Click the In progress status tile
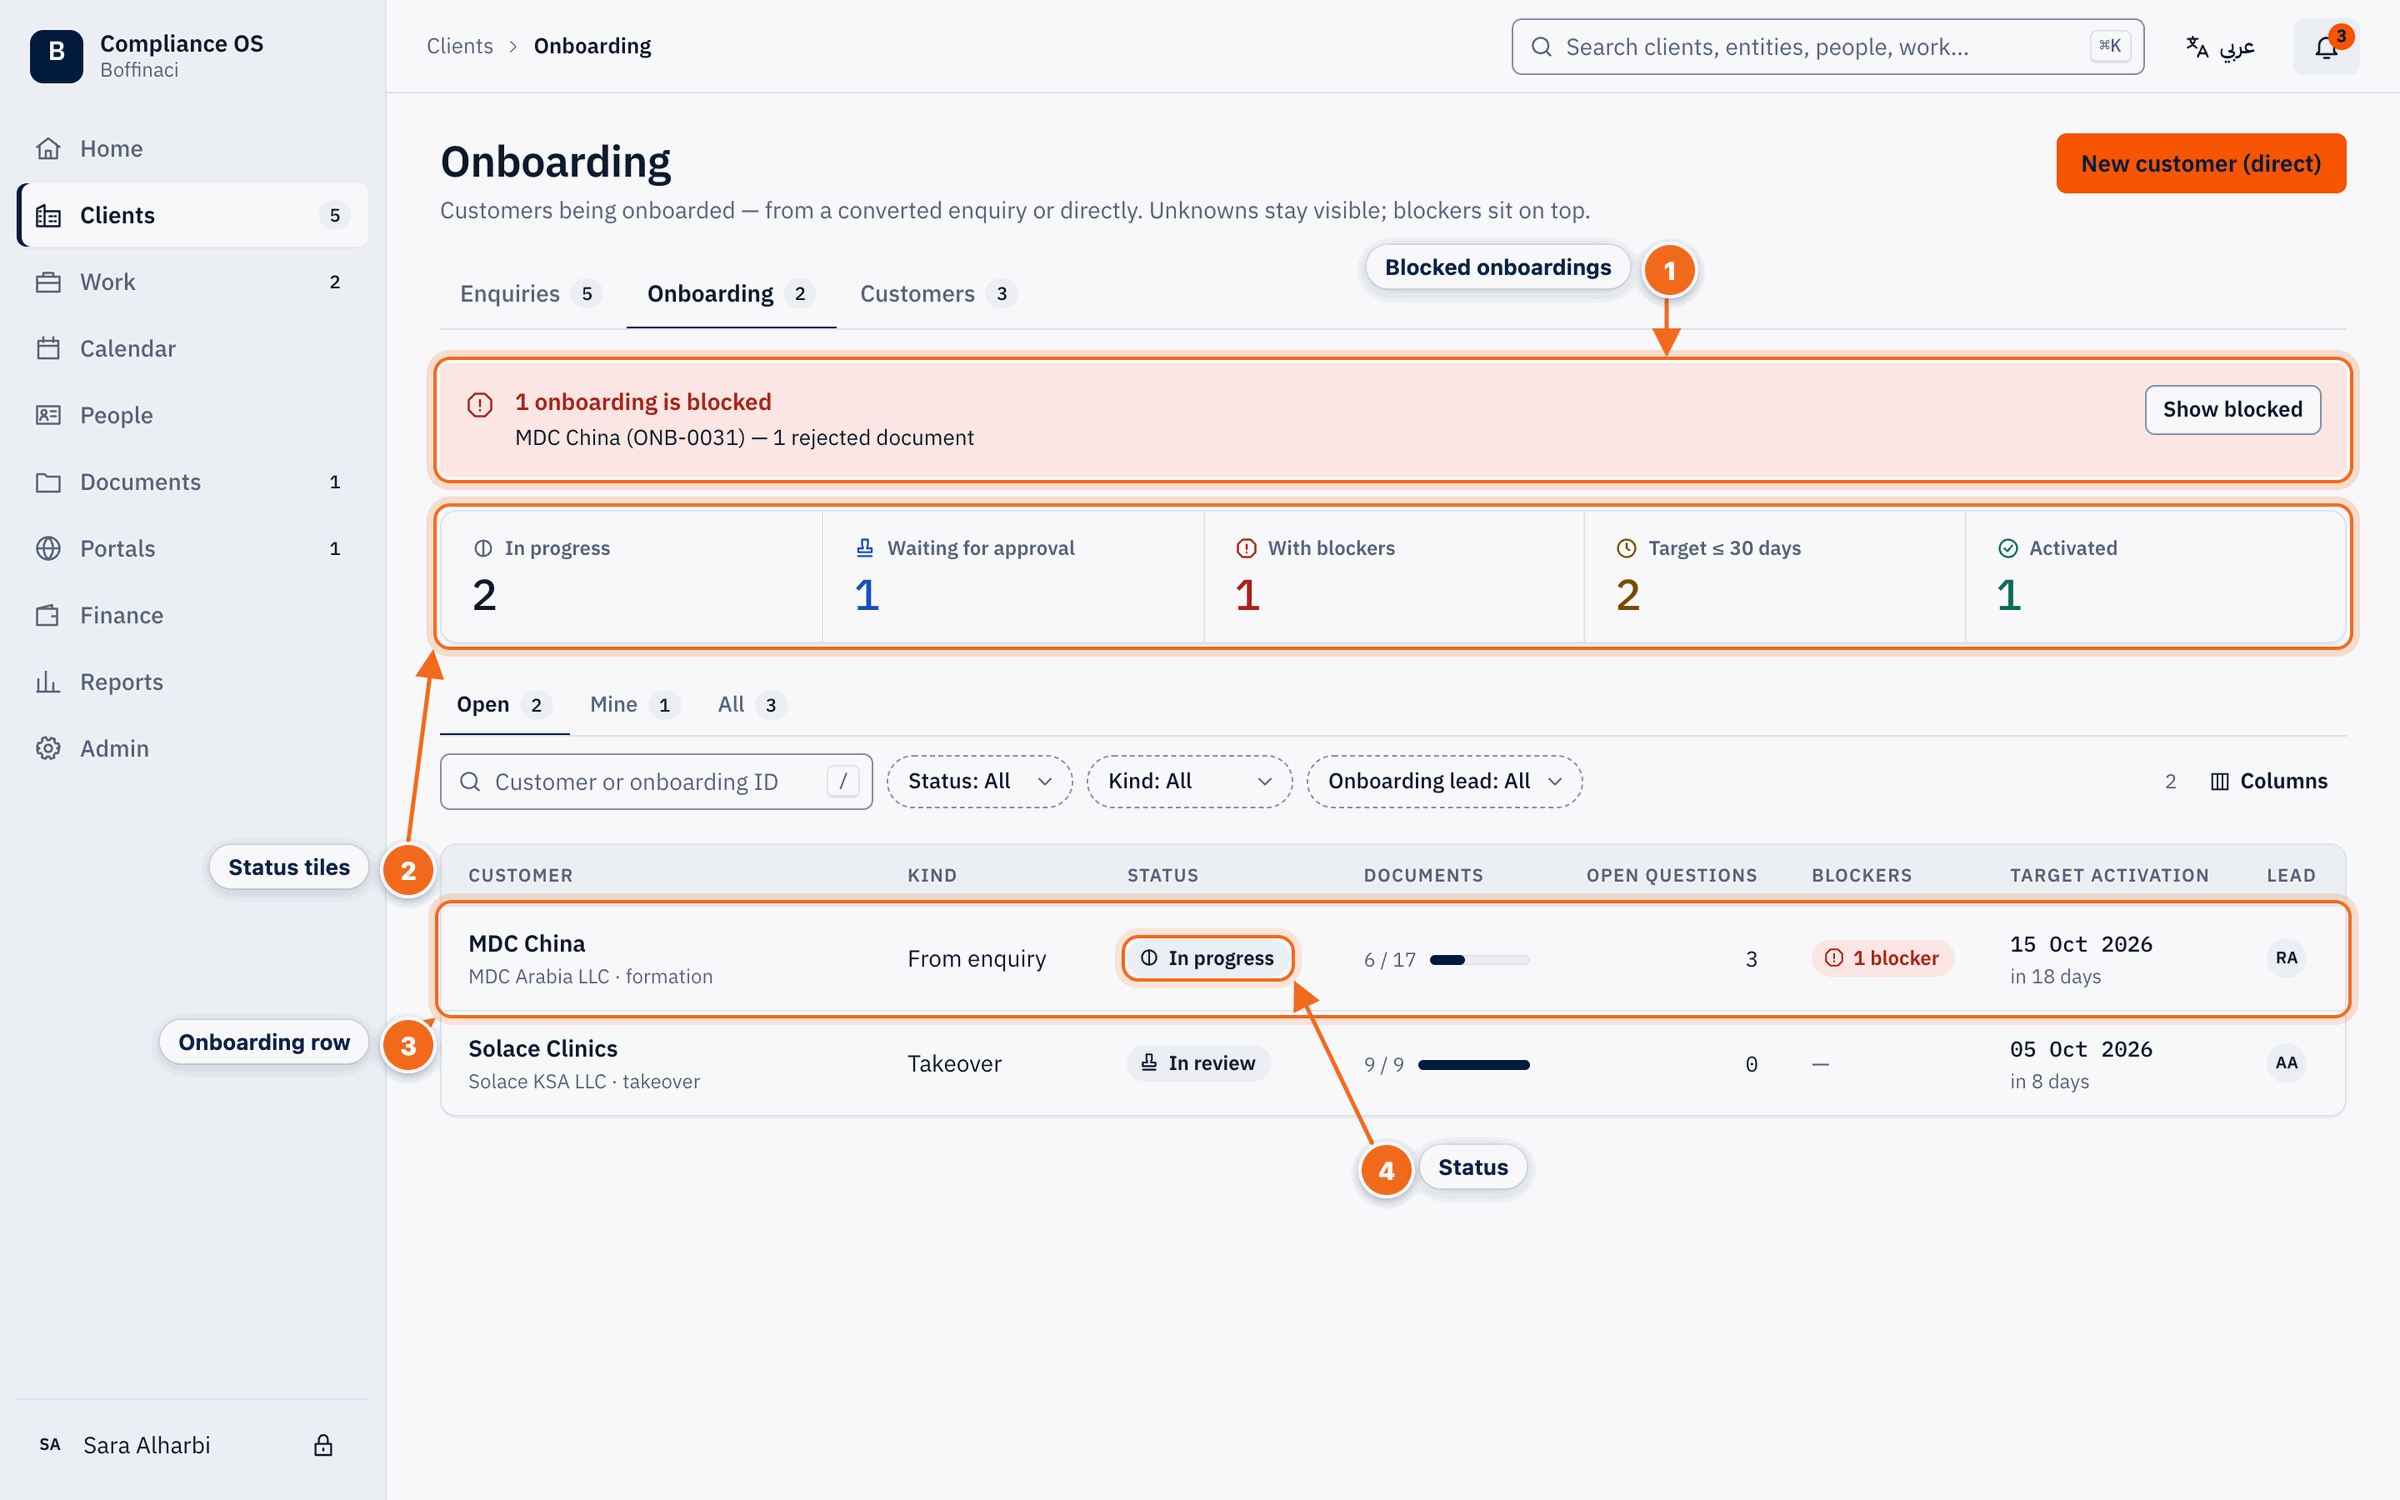The image size is (2400, 1500). pyautogui.click(x=632, y=577)
